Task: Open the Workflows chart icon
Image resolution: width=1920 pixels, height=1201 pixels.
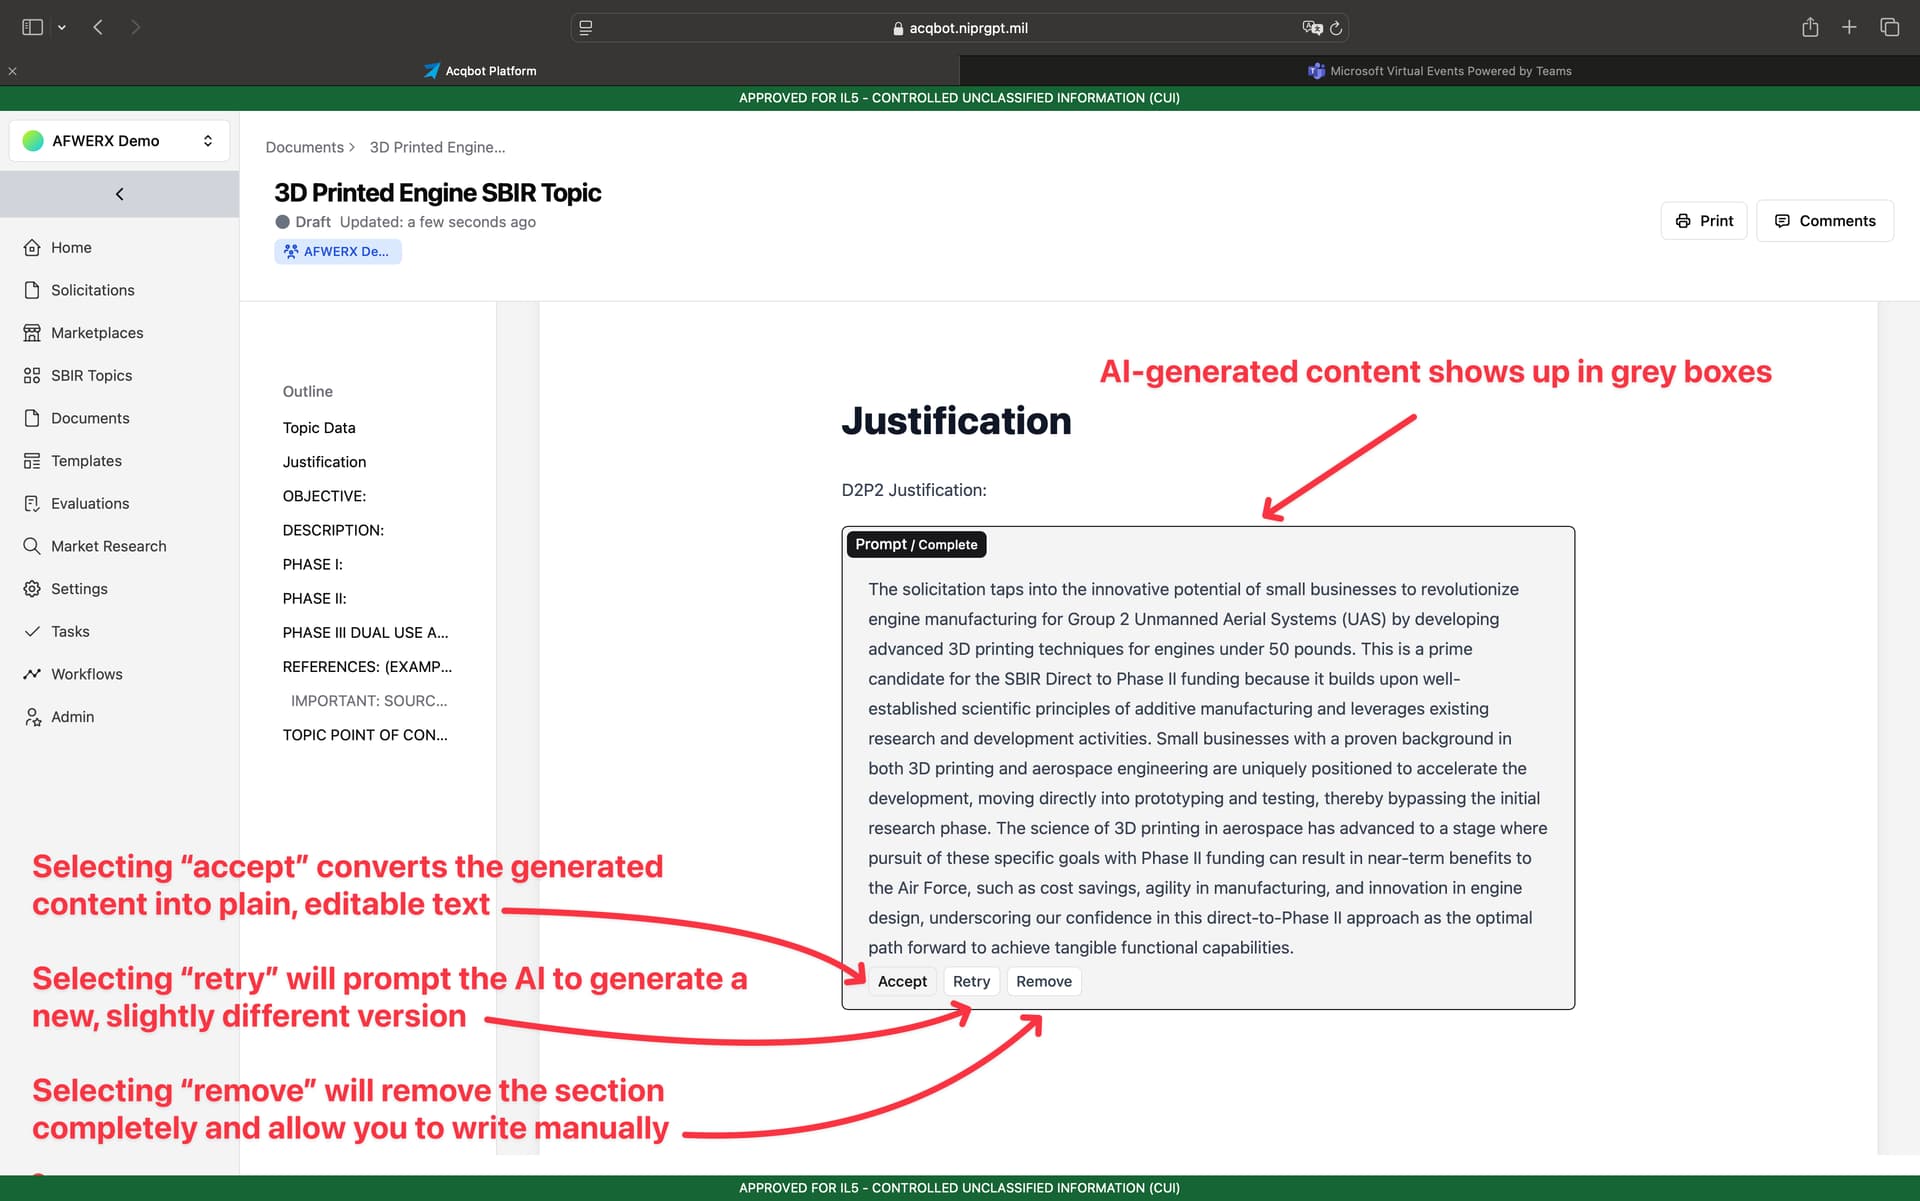Action: pos(32,674)
